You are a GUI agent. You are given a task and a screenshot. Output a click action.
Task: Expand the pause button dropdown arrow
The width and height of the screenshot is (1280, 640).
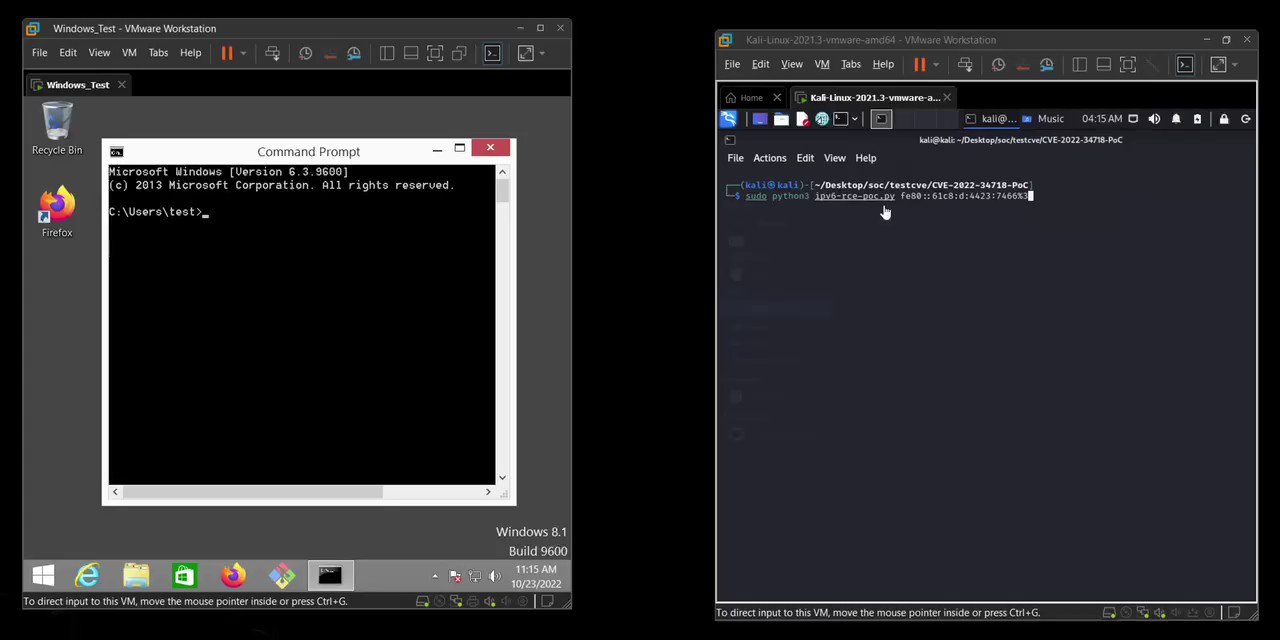pyautogui.click(x=244, y=53)
